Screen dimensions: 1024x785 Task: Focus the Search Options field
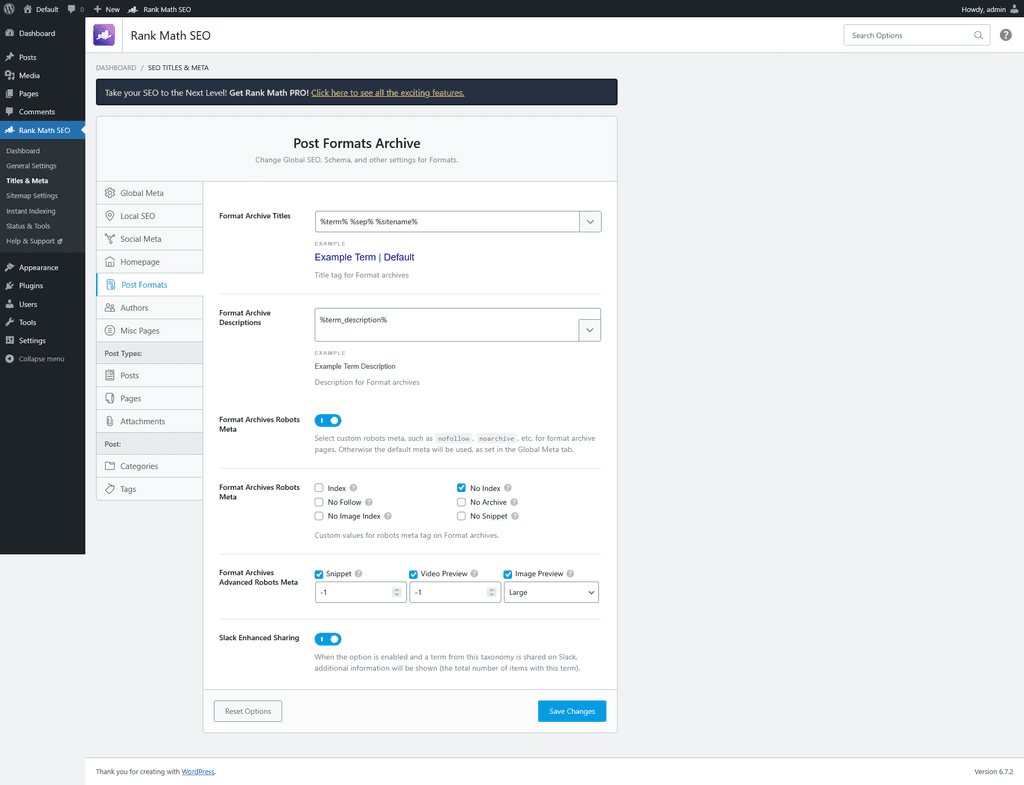click(917, 35)
